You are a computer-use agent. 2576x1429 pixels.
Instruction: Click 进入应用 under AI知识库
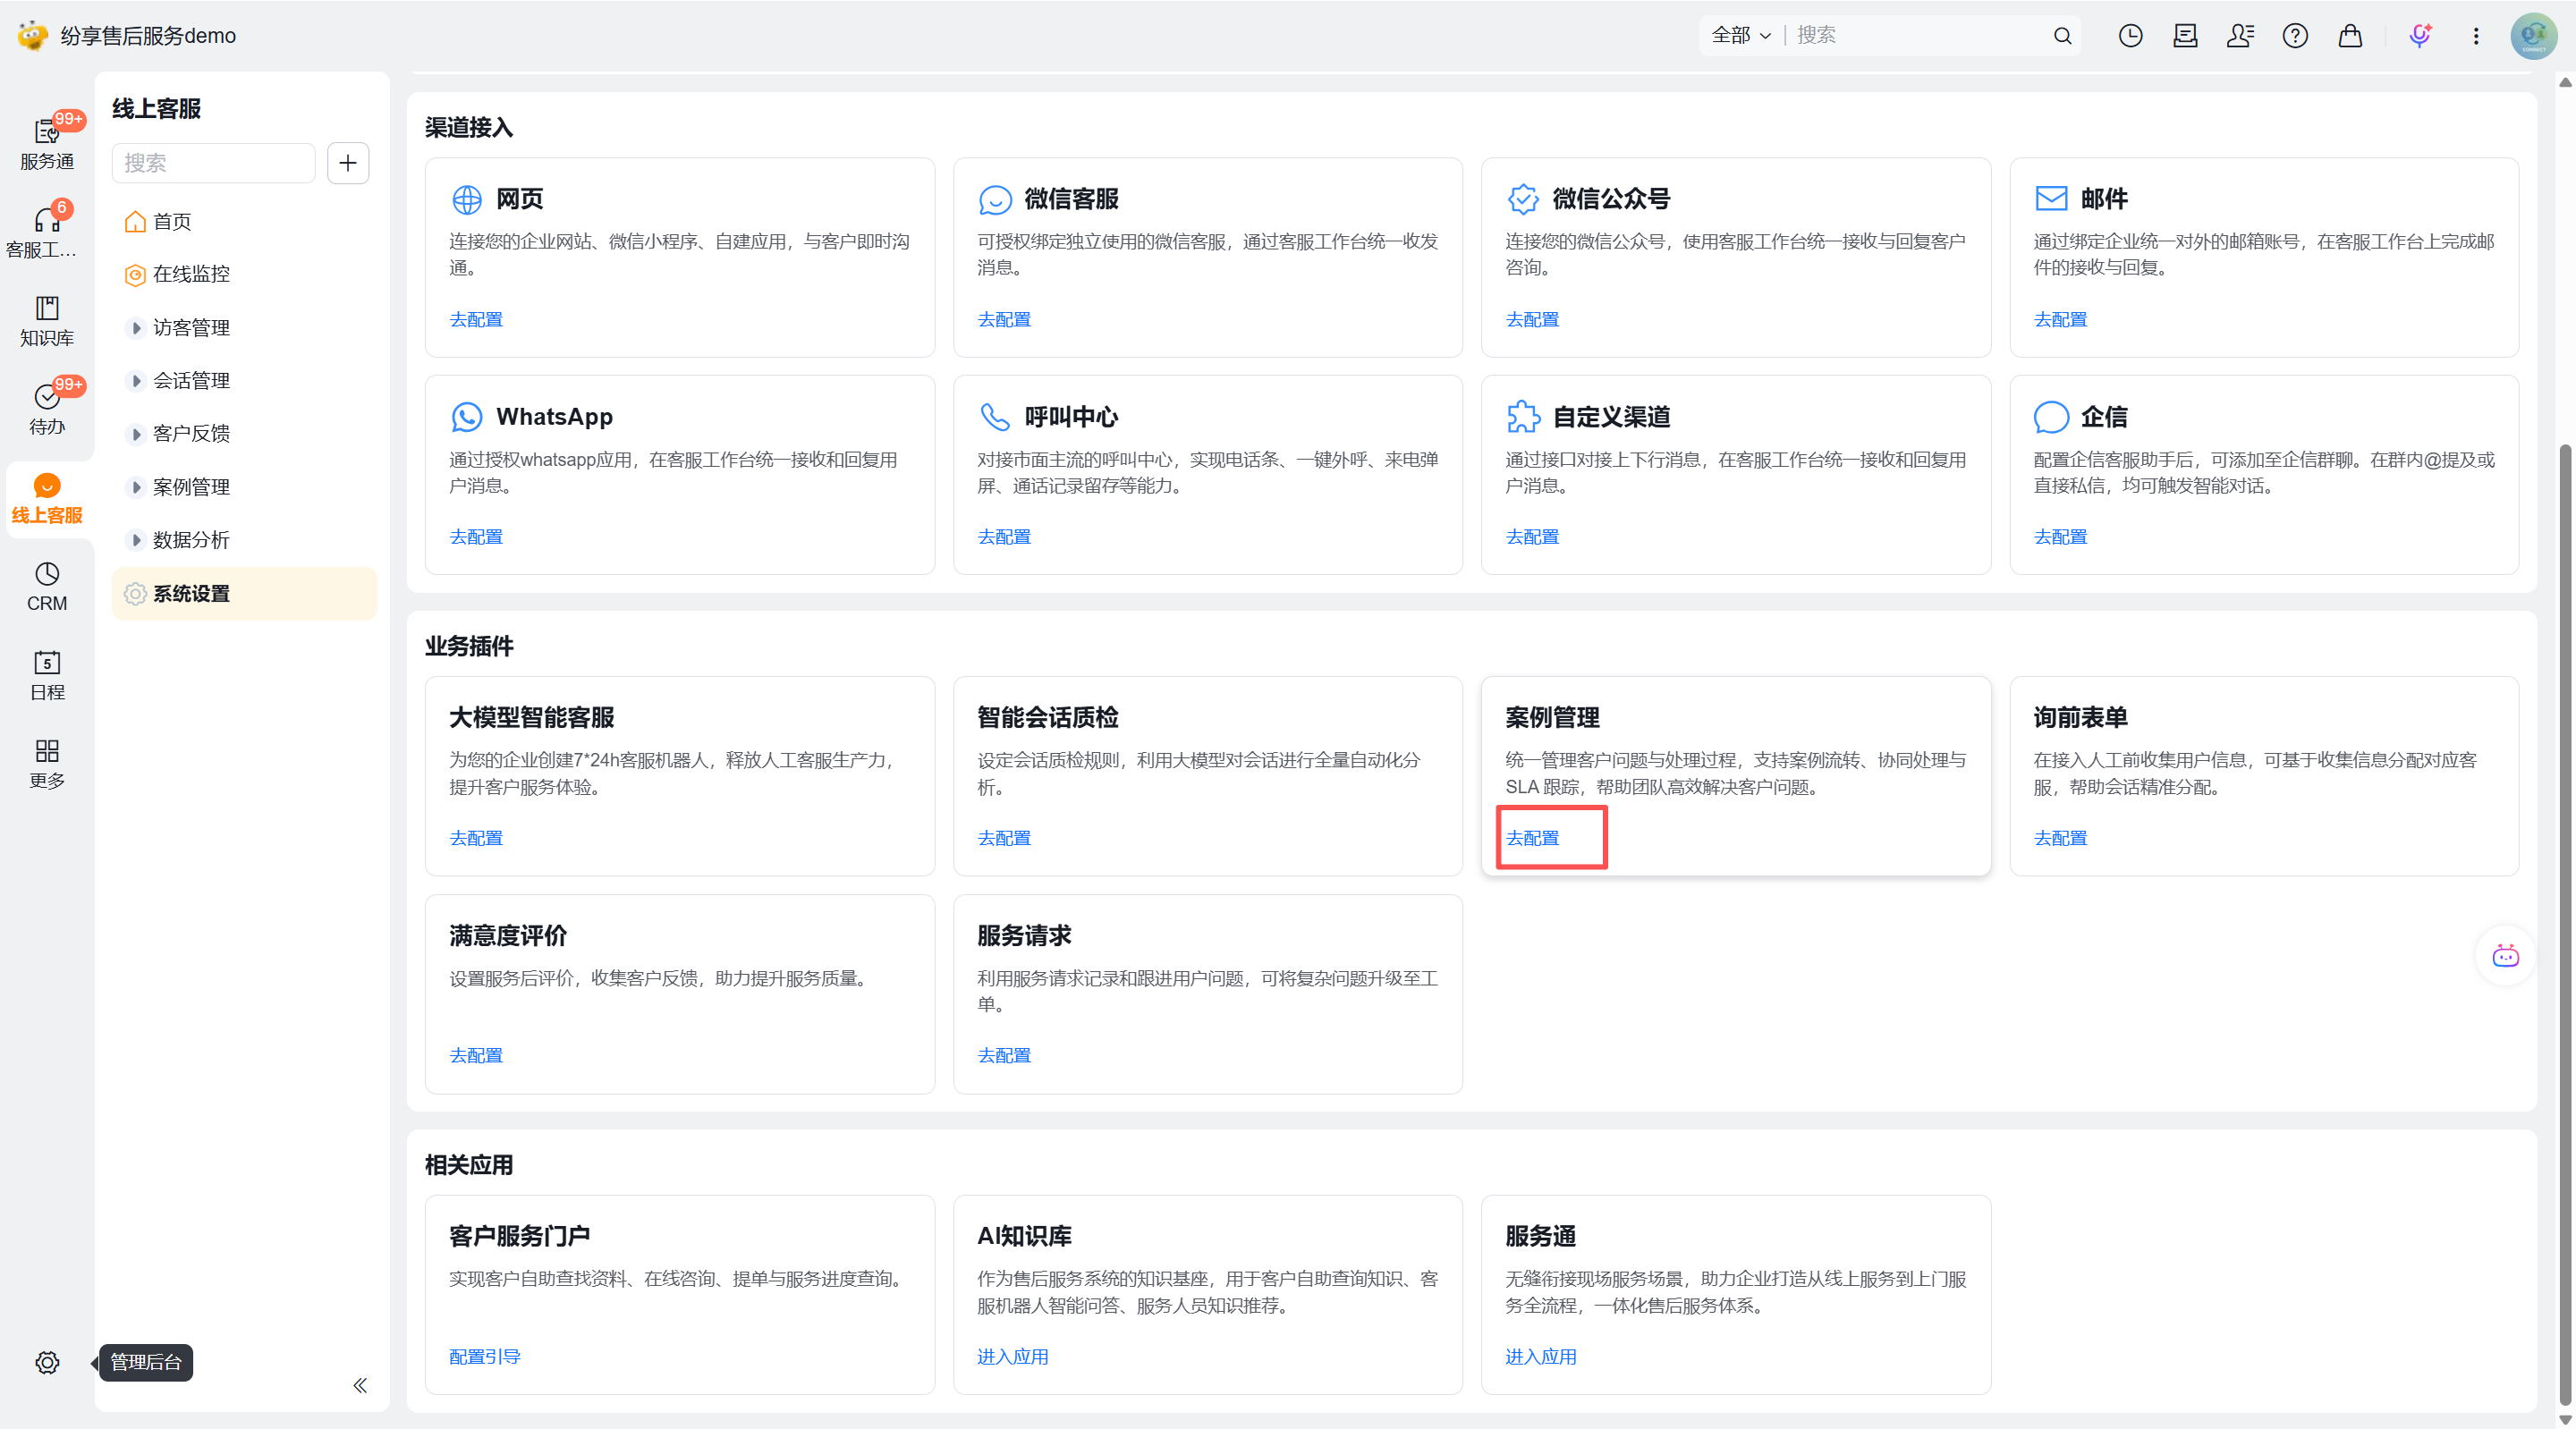[x=1012, y=1357]
